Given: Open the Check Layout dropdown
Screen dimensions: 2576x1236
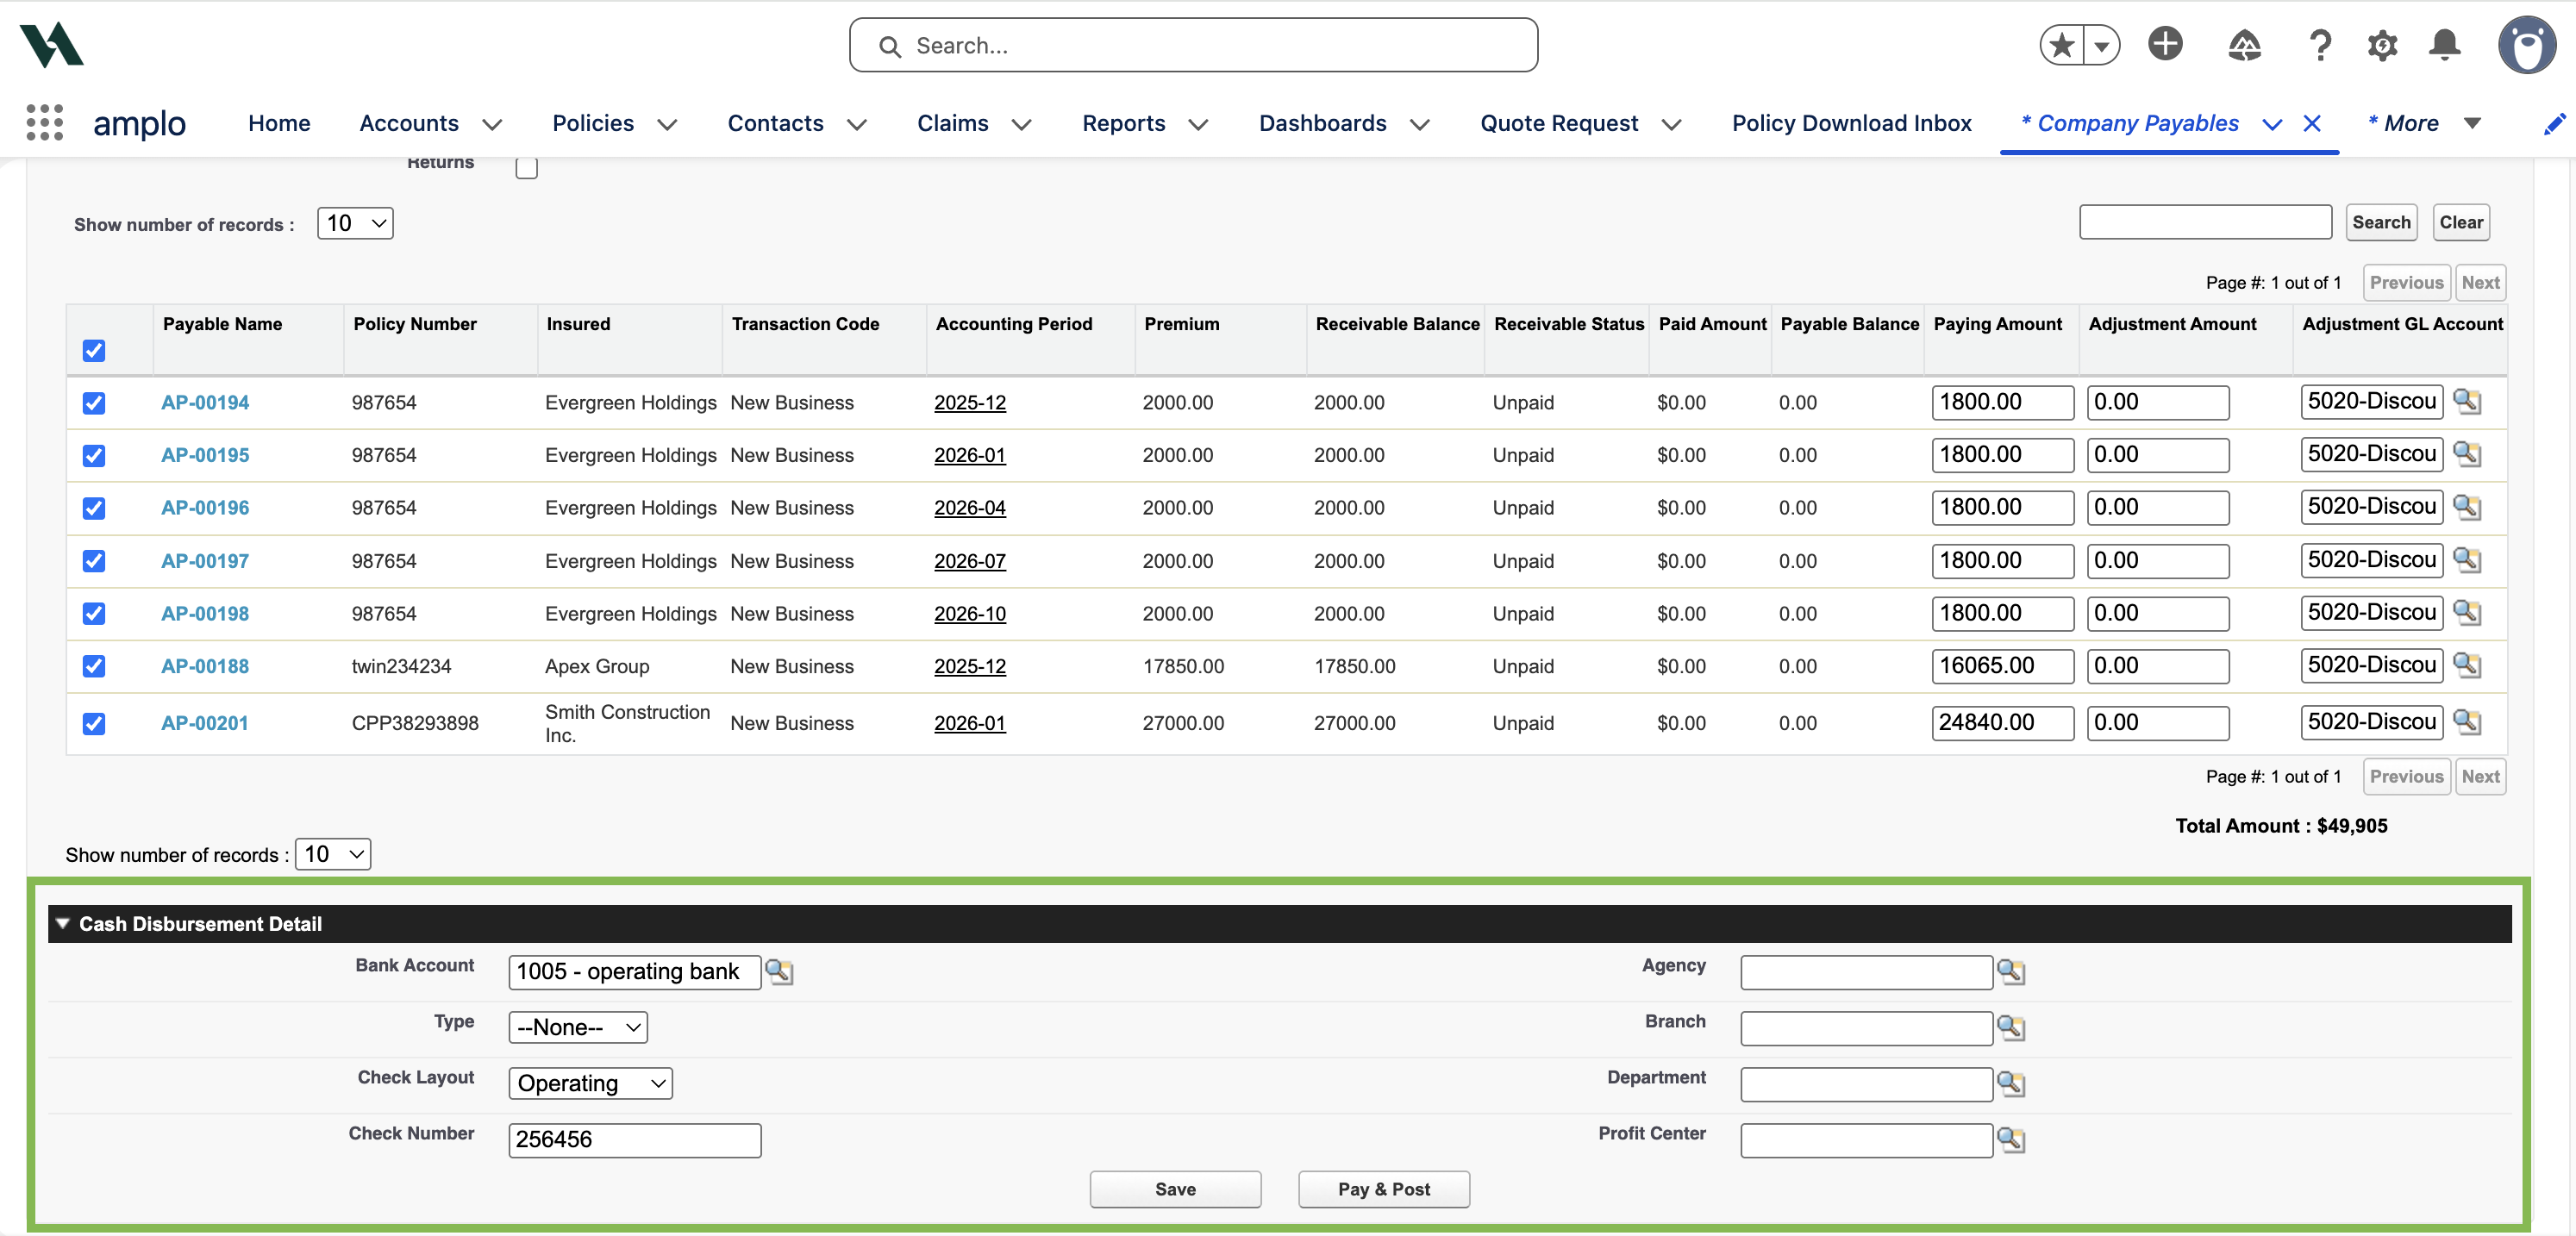Looking at the screenshot, I should 590,1083.
